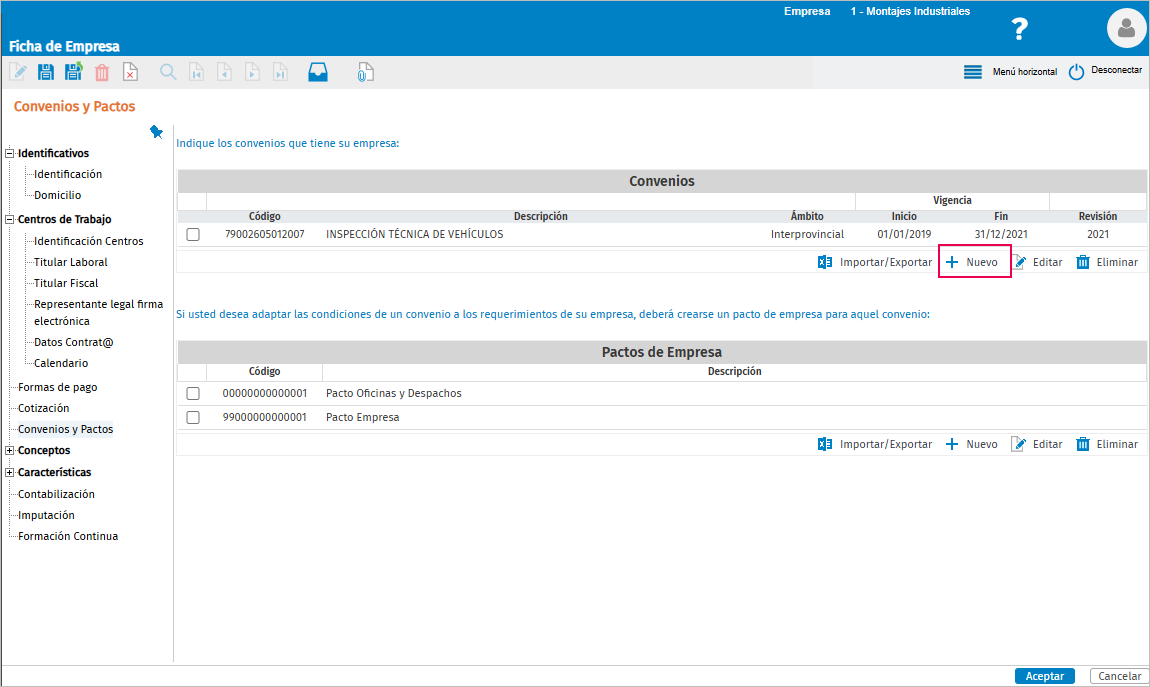Click the red trash delete icon in toolbar
Viewport: 1150px width, 687px height.
click(x=102, y=72)
